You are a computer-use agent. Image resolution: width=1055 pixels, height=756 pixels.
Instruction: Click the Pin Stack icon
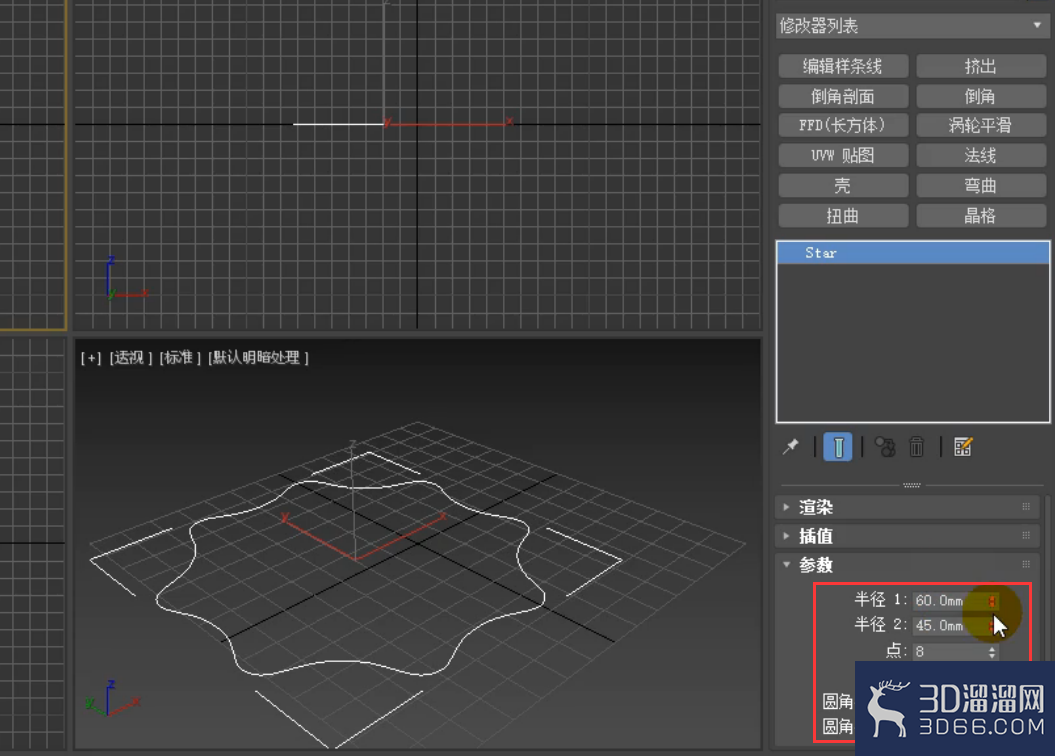(791, 447)
